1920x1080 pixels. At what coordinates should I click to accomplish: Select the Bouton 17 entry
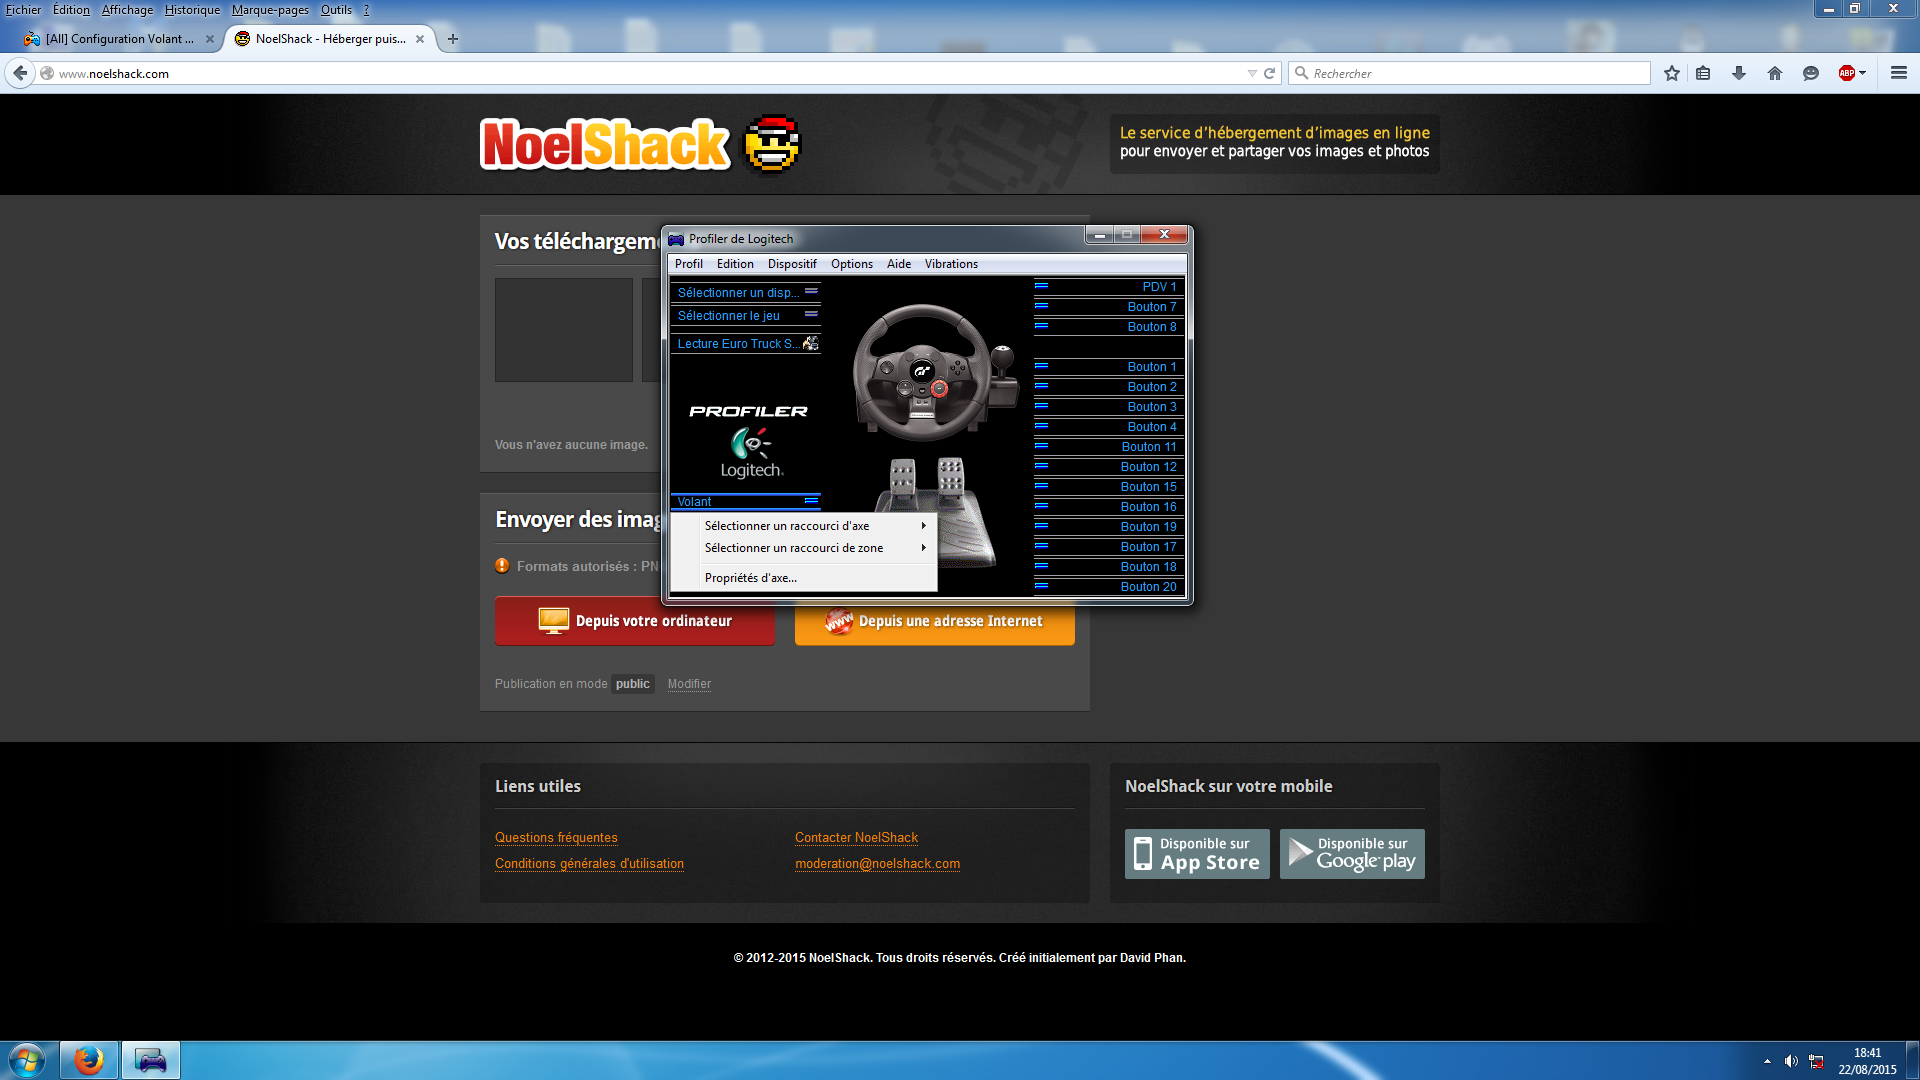1109,547
